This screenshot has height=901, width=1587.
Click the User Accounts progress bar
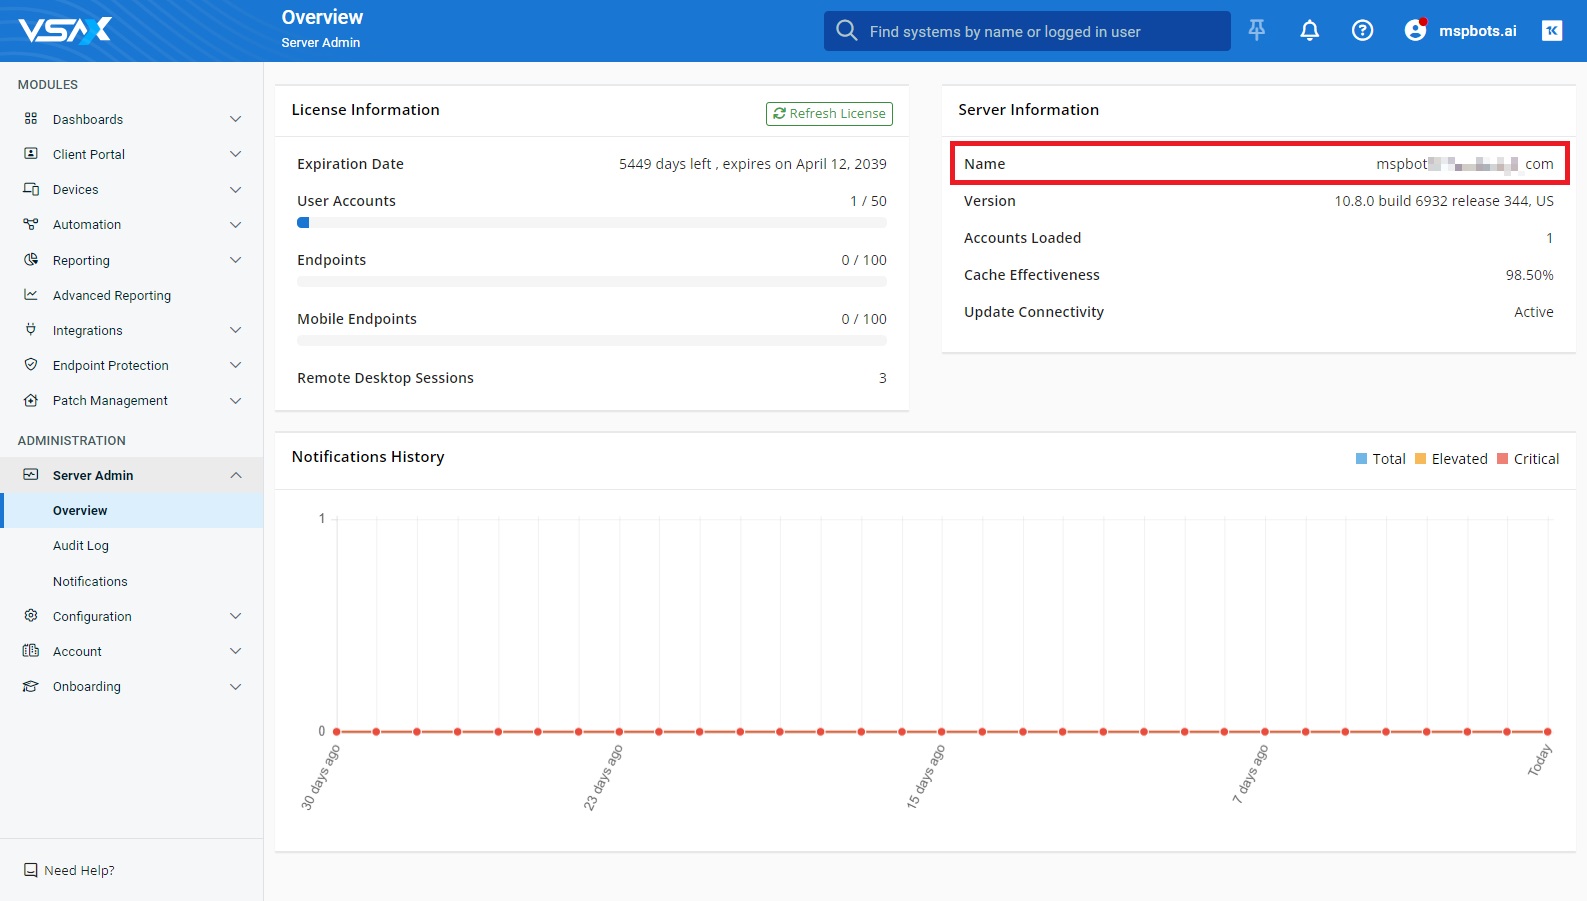pos(591,223)
